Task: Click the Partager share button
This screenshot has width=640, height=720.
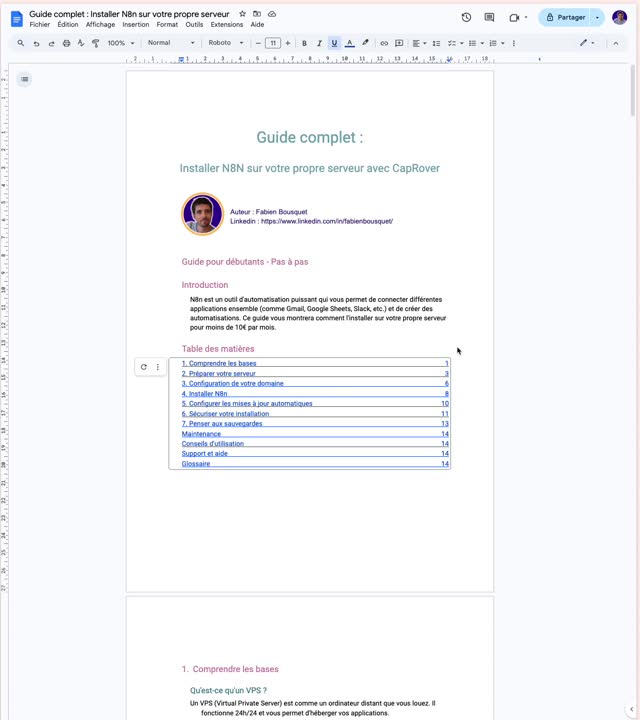Action: (565, 17)
